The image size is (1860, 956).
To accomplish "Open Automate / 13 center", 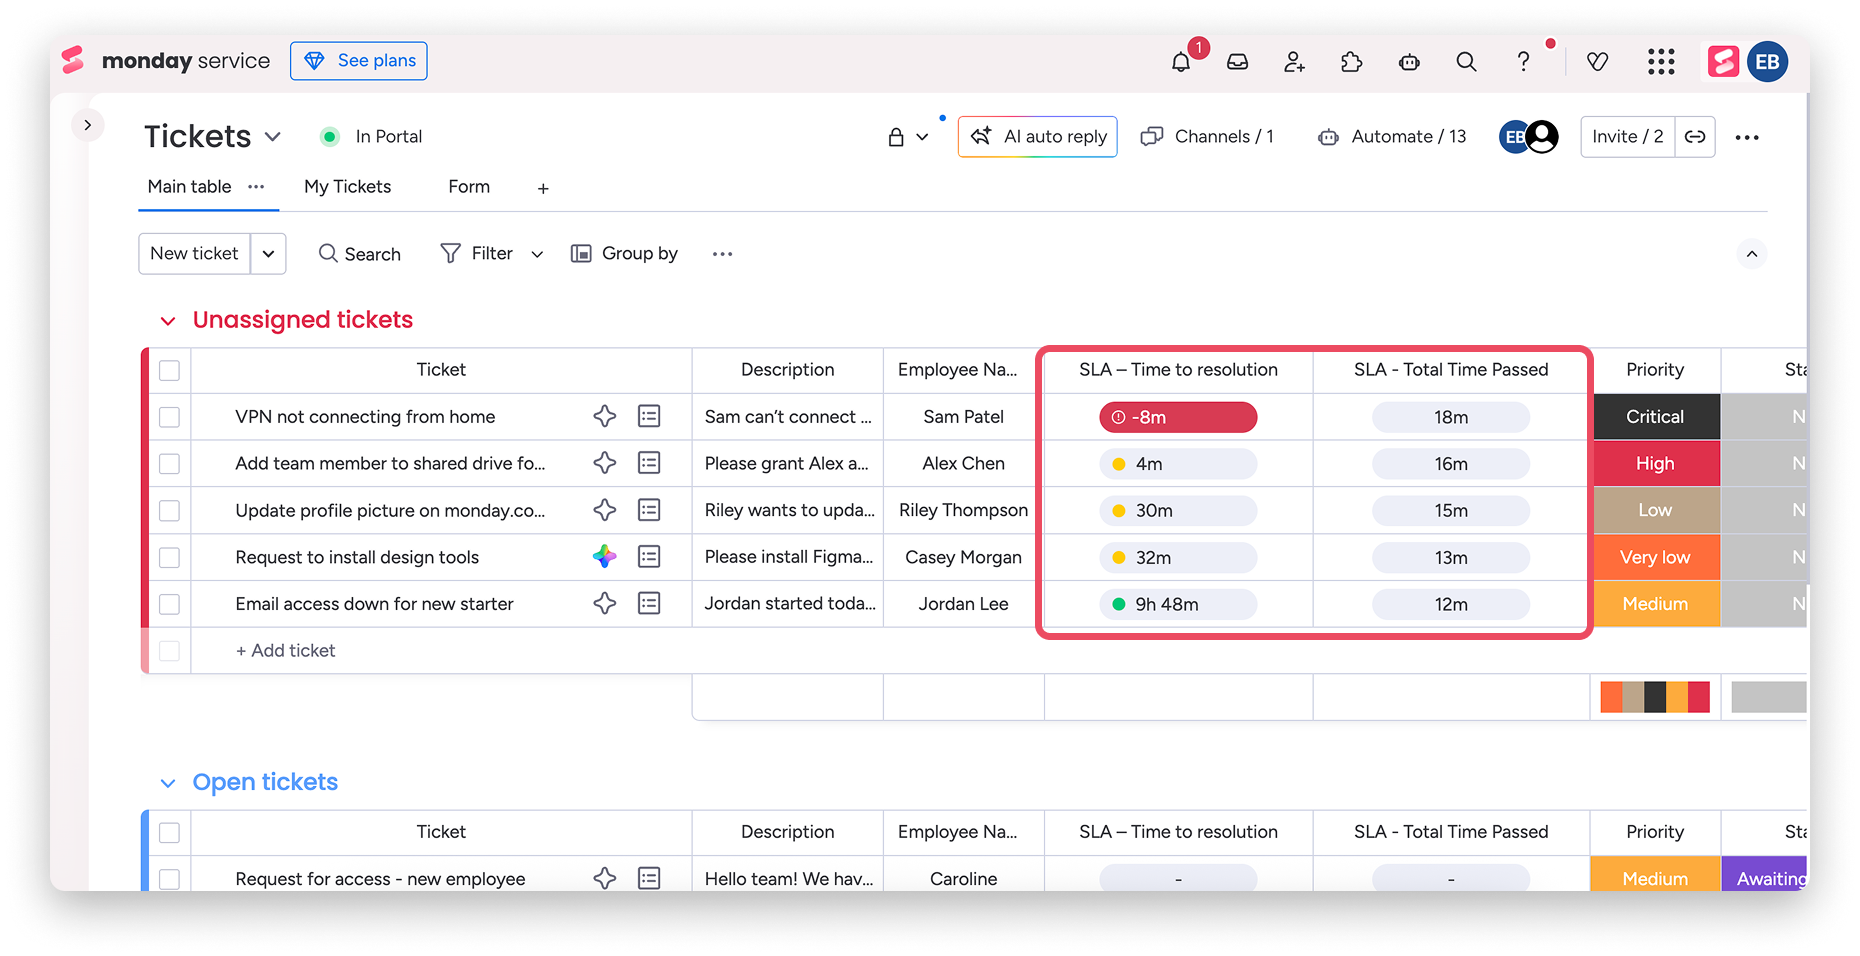I will tap(1391, 137).
